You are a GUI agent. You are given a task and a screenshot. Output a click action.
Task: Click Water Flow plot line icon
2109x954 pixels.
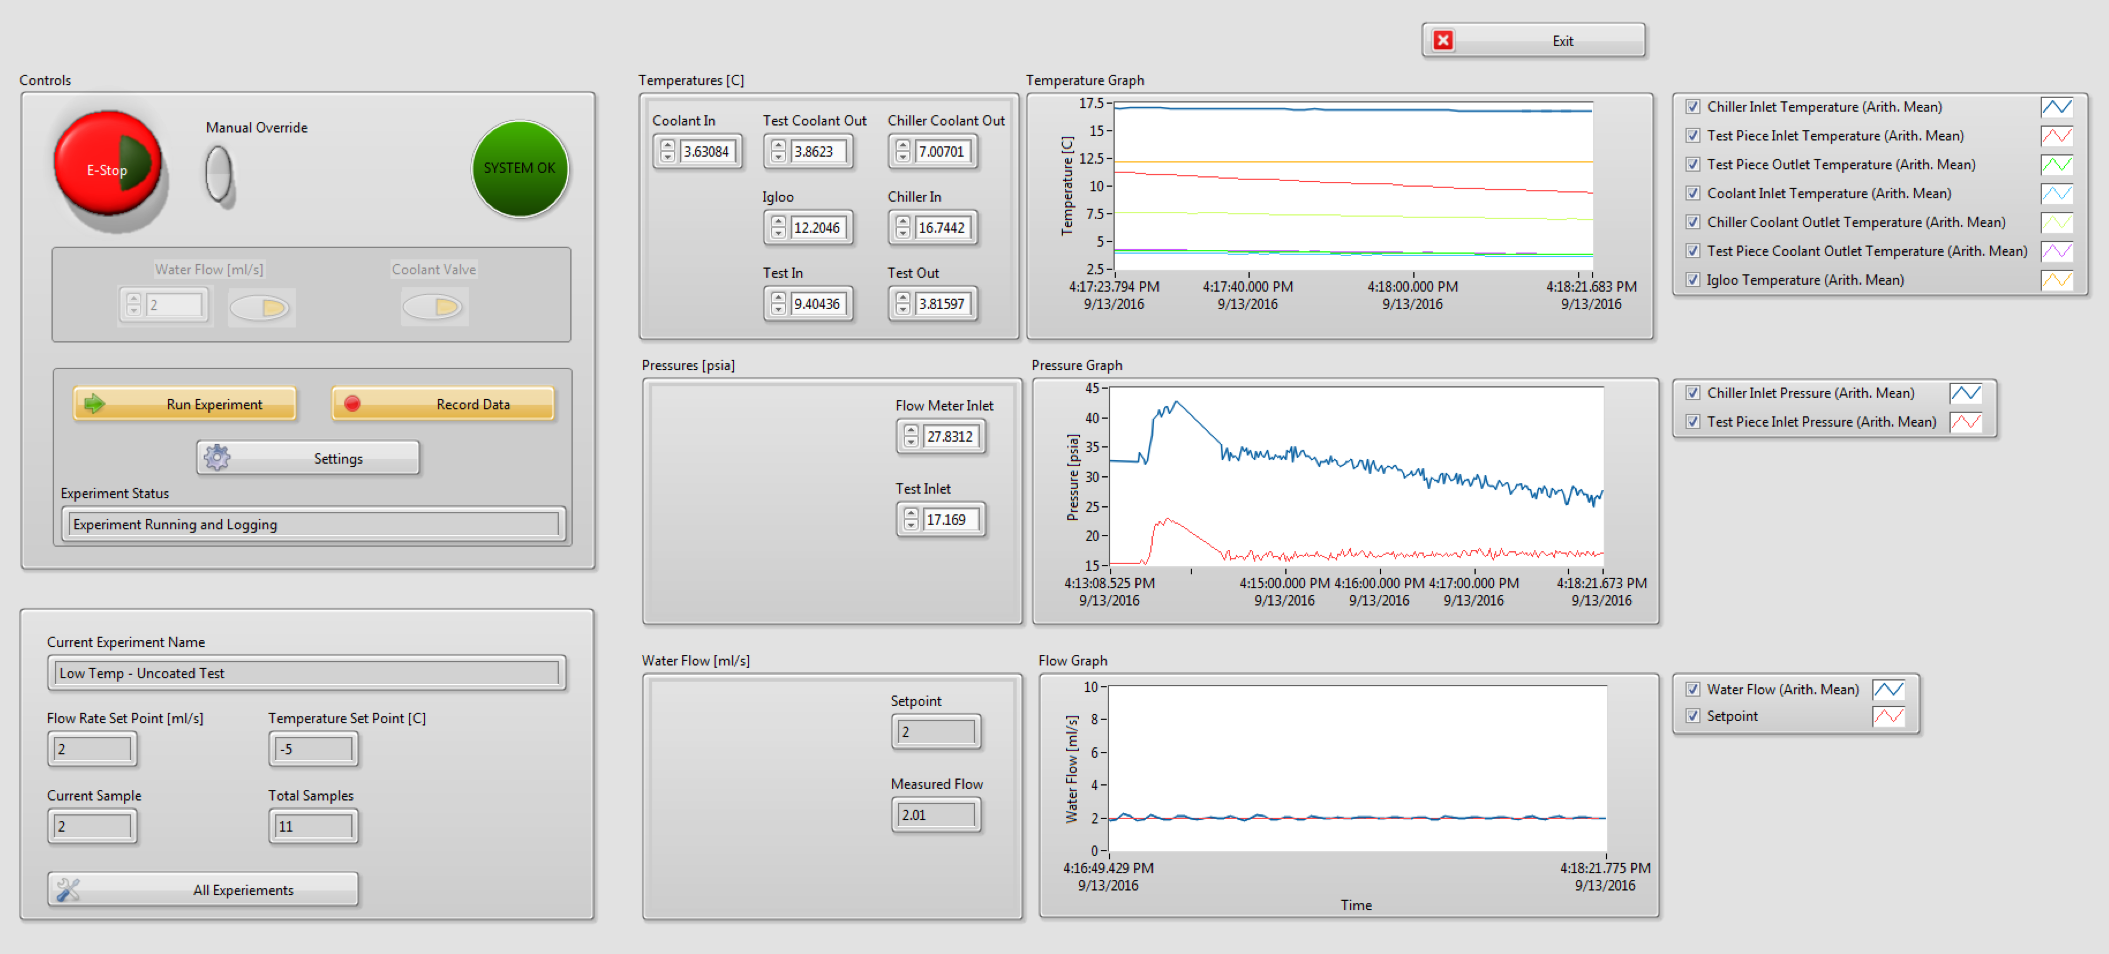click(1889, 689)
